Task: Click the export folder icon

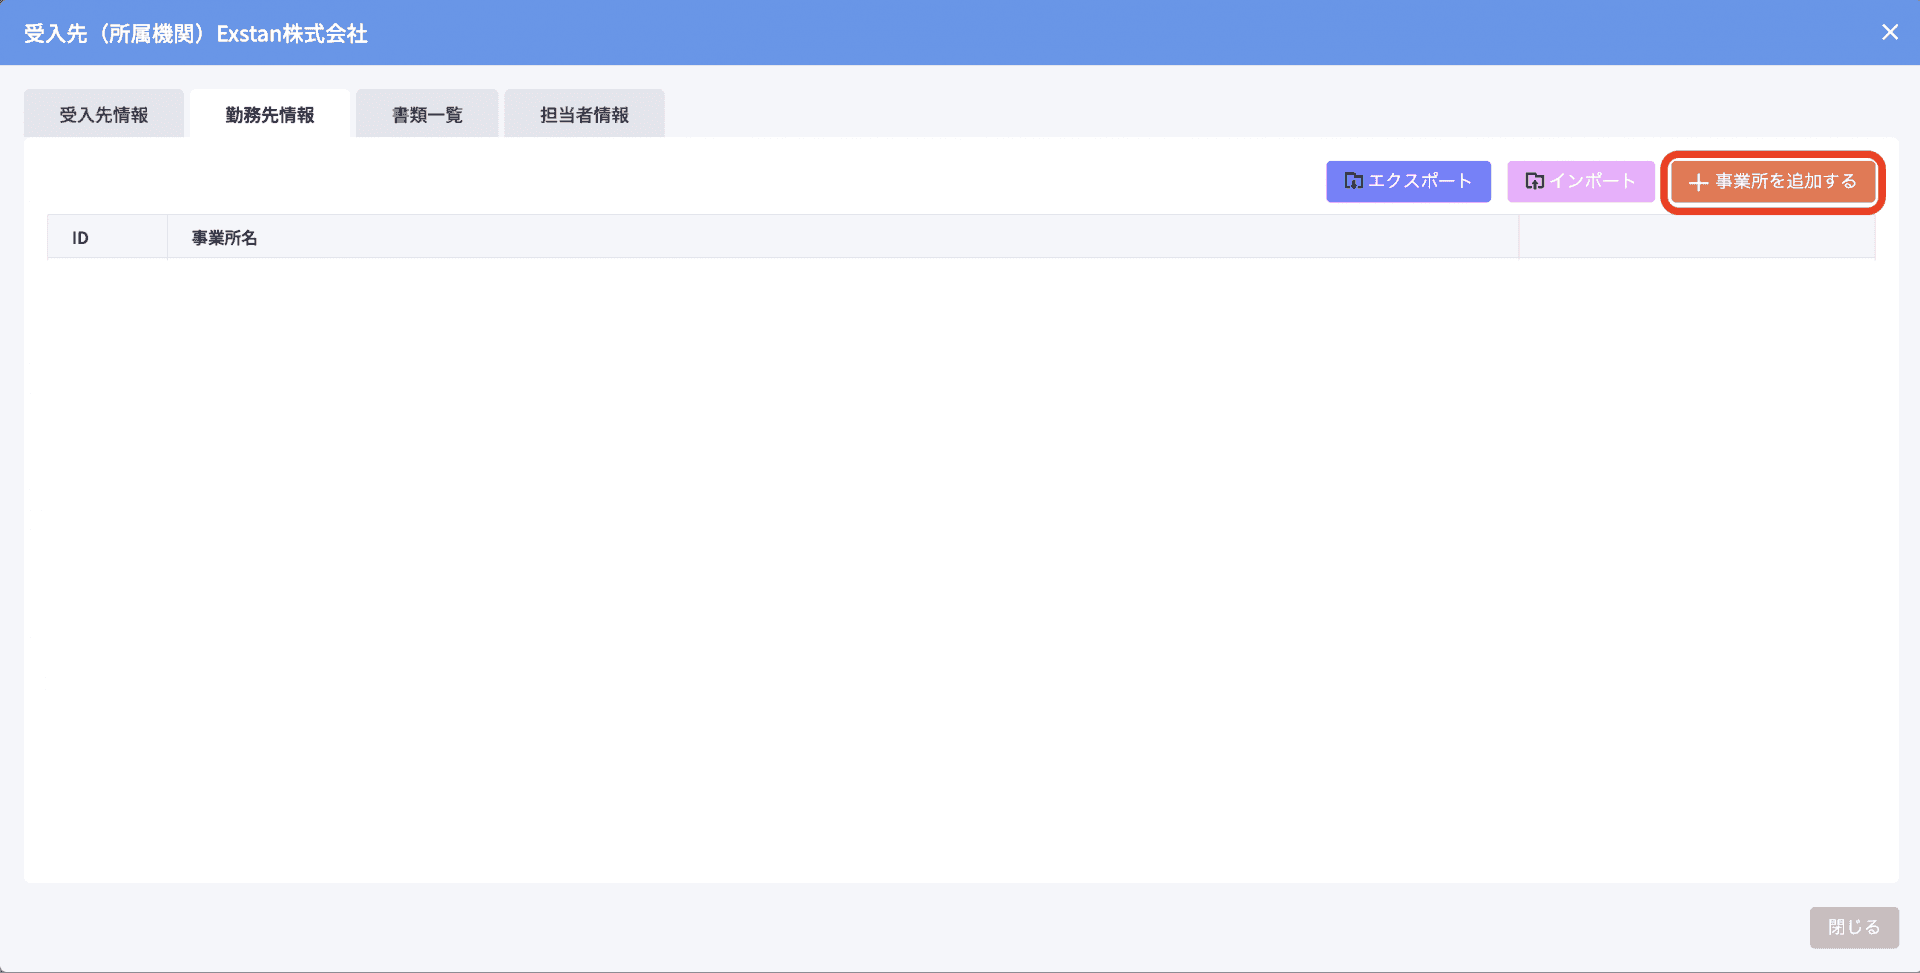Action: click(1353, 181)
